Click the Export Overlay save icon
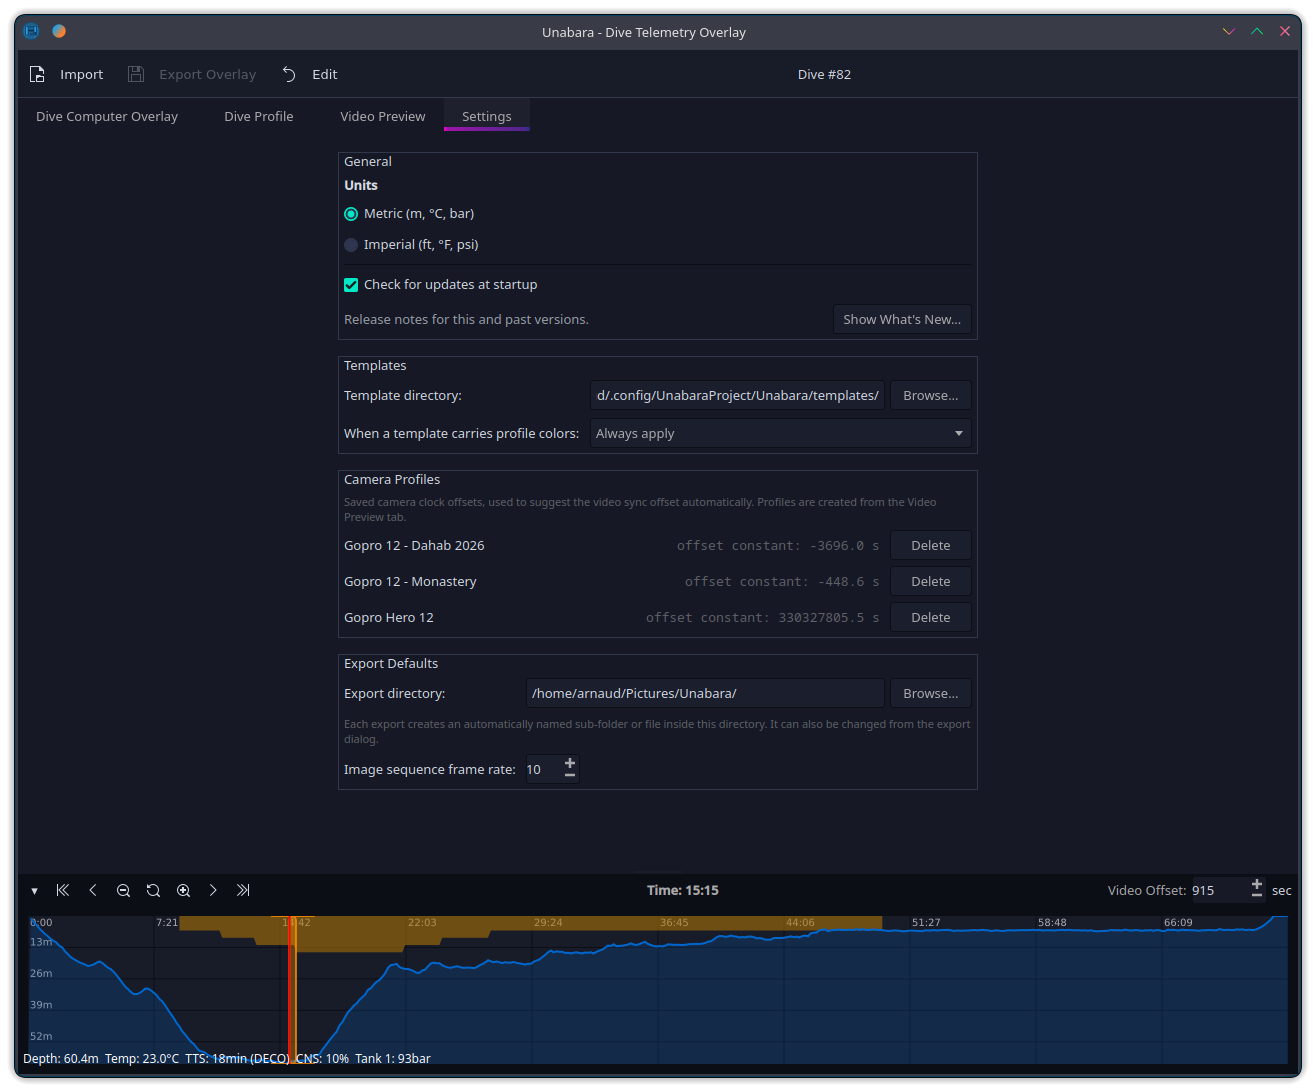 click(136, 74)
